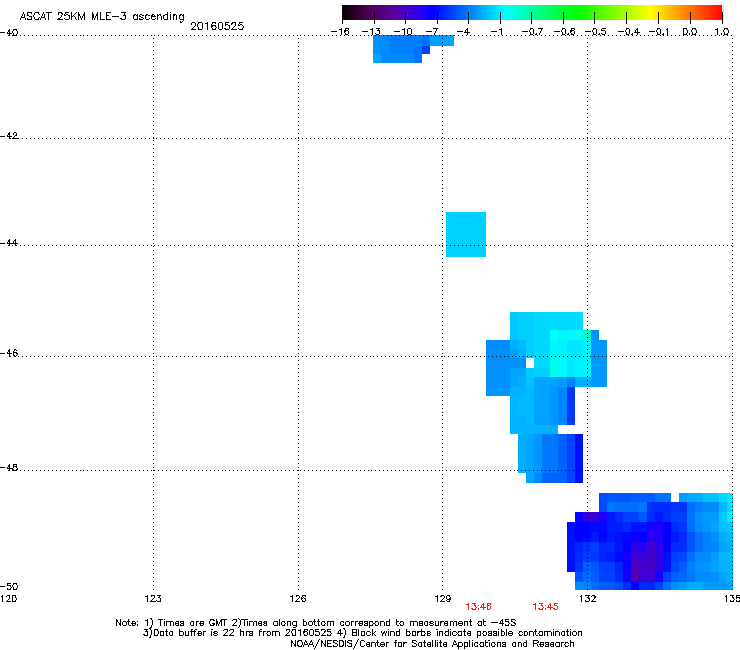This screenshot has width=740, height=650.
Task: Click the '-0.1' color scale label
Action: click(x=658, y=32)
